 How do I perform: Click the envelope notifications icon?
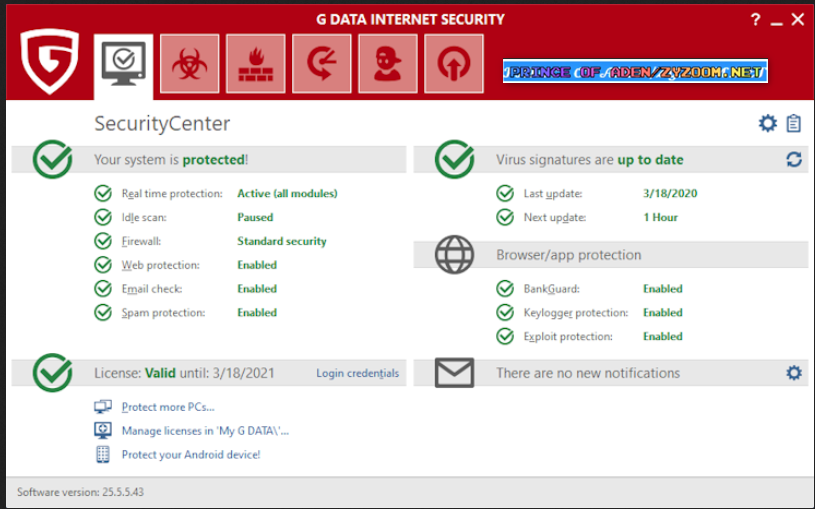click(x=454, y=372)
